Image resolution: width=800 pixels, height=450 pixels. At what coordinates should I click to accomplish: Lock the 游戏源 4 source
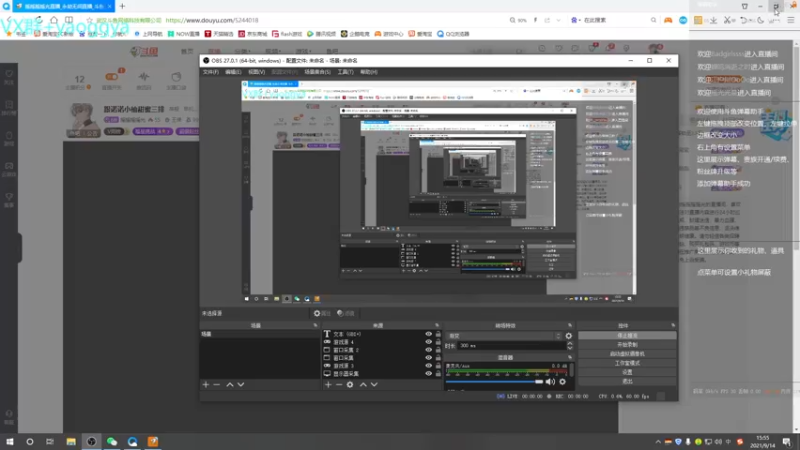(438, 342)
